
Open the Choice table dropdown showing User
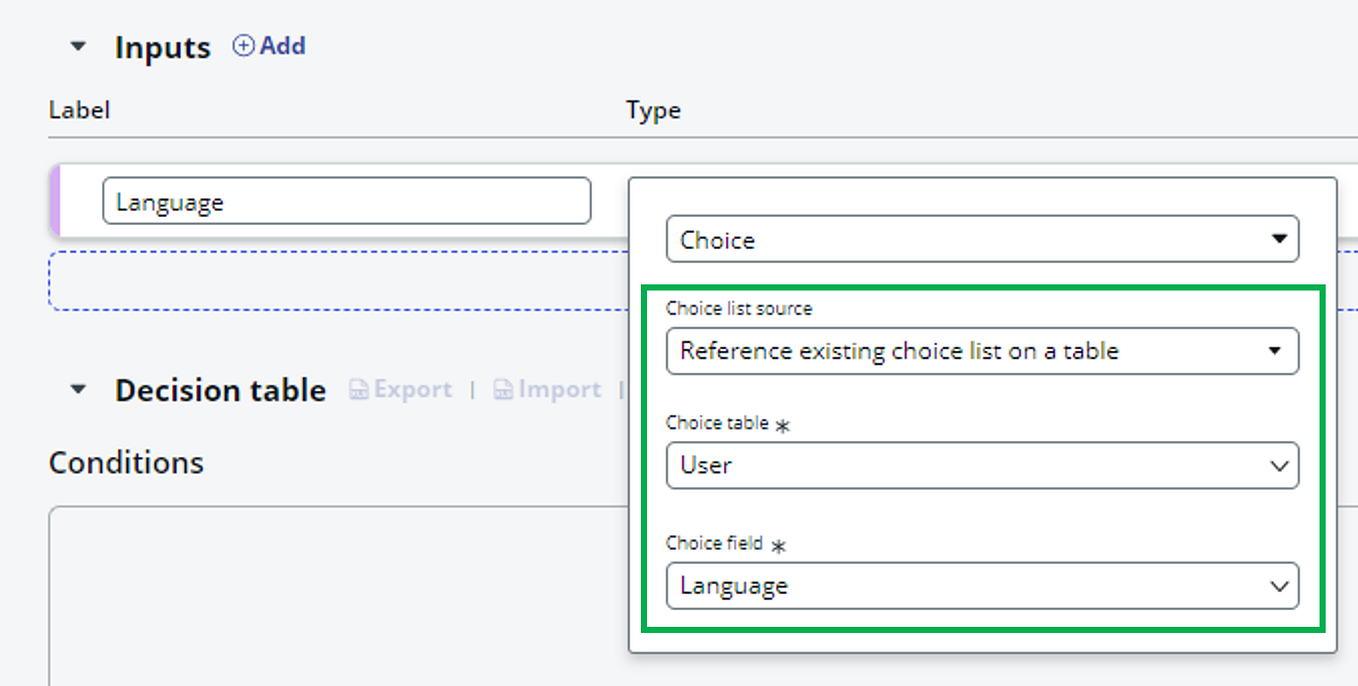pyautogui.click(x=982, y=466)
